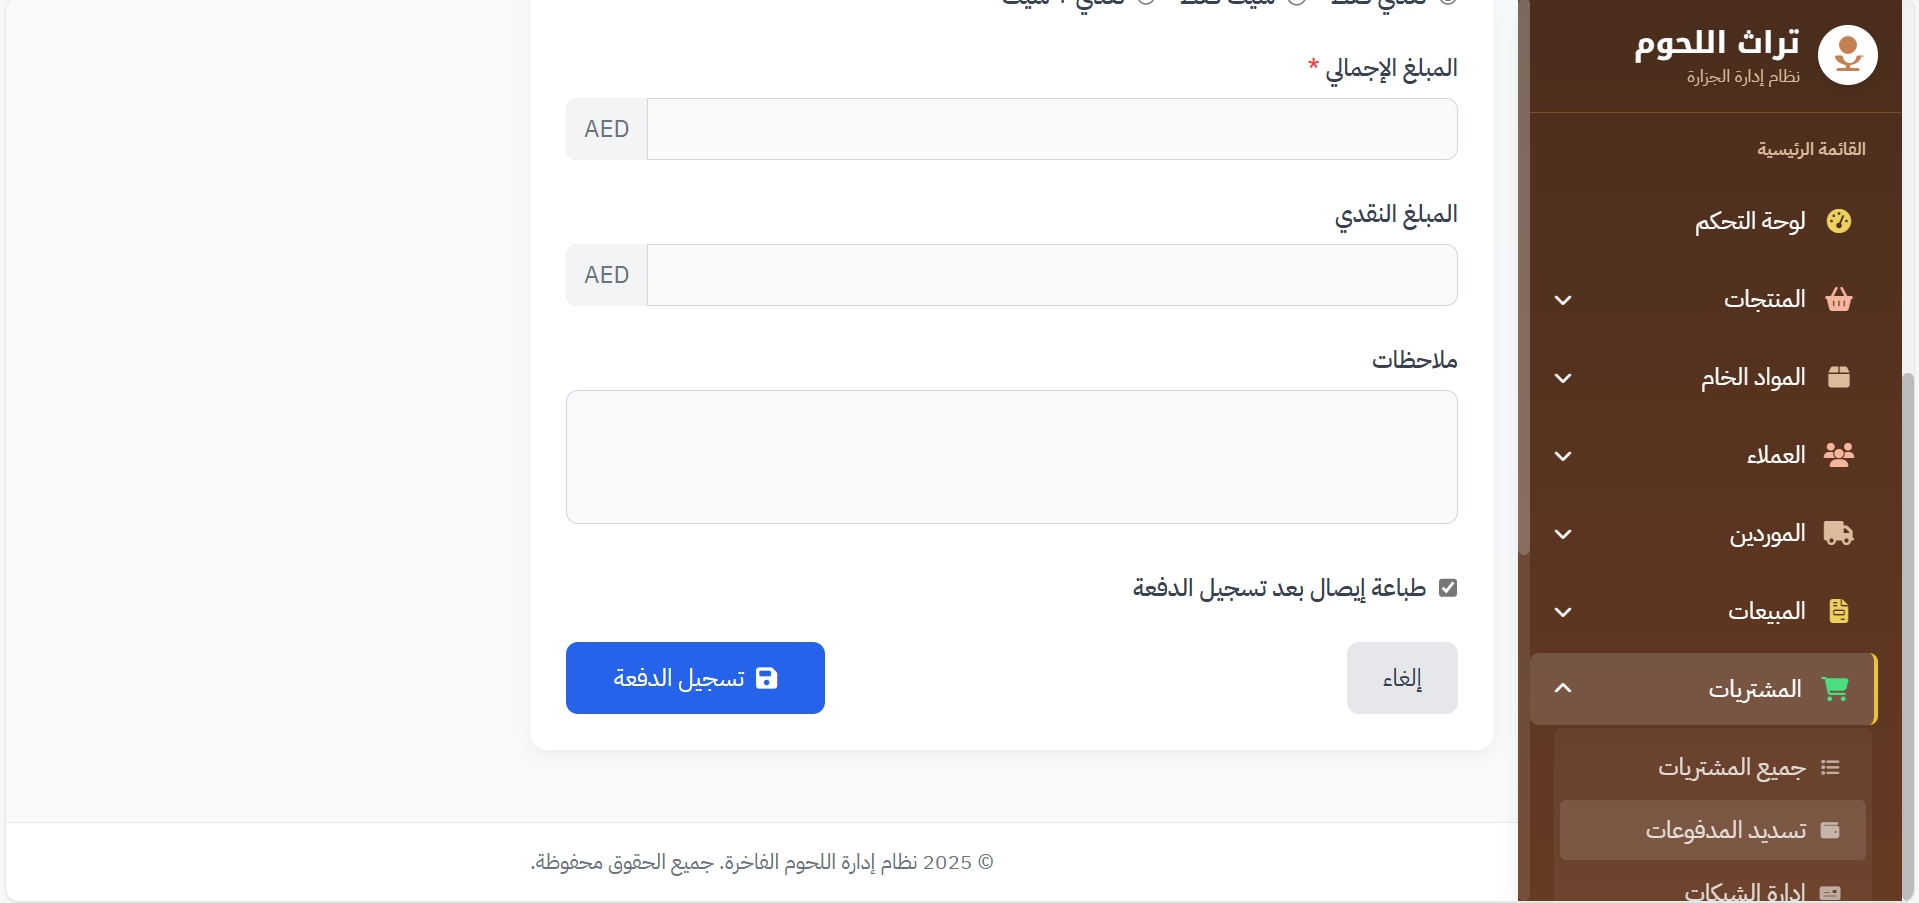Click the people icon beside العملاء
1919x903 pixels.
point(1838,455)
